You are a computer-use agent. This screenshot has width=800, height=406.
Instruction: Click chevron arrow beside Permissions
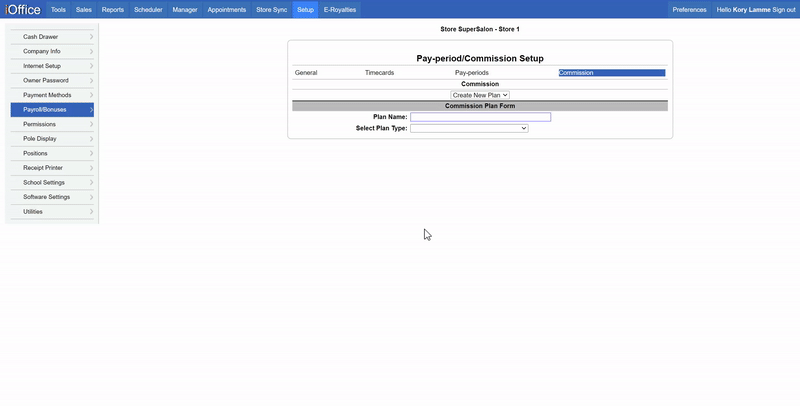[x=91, y=124]
